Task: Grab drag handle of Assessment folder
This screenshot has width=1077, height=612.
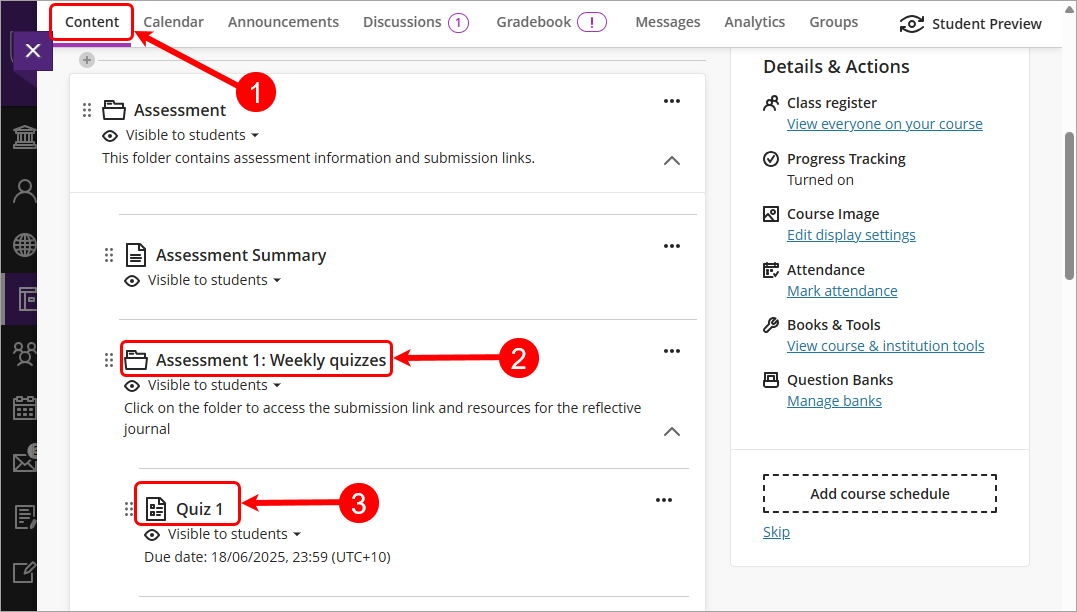Action: (x=87, y=110)
